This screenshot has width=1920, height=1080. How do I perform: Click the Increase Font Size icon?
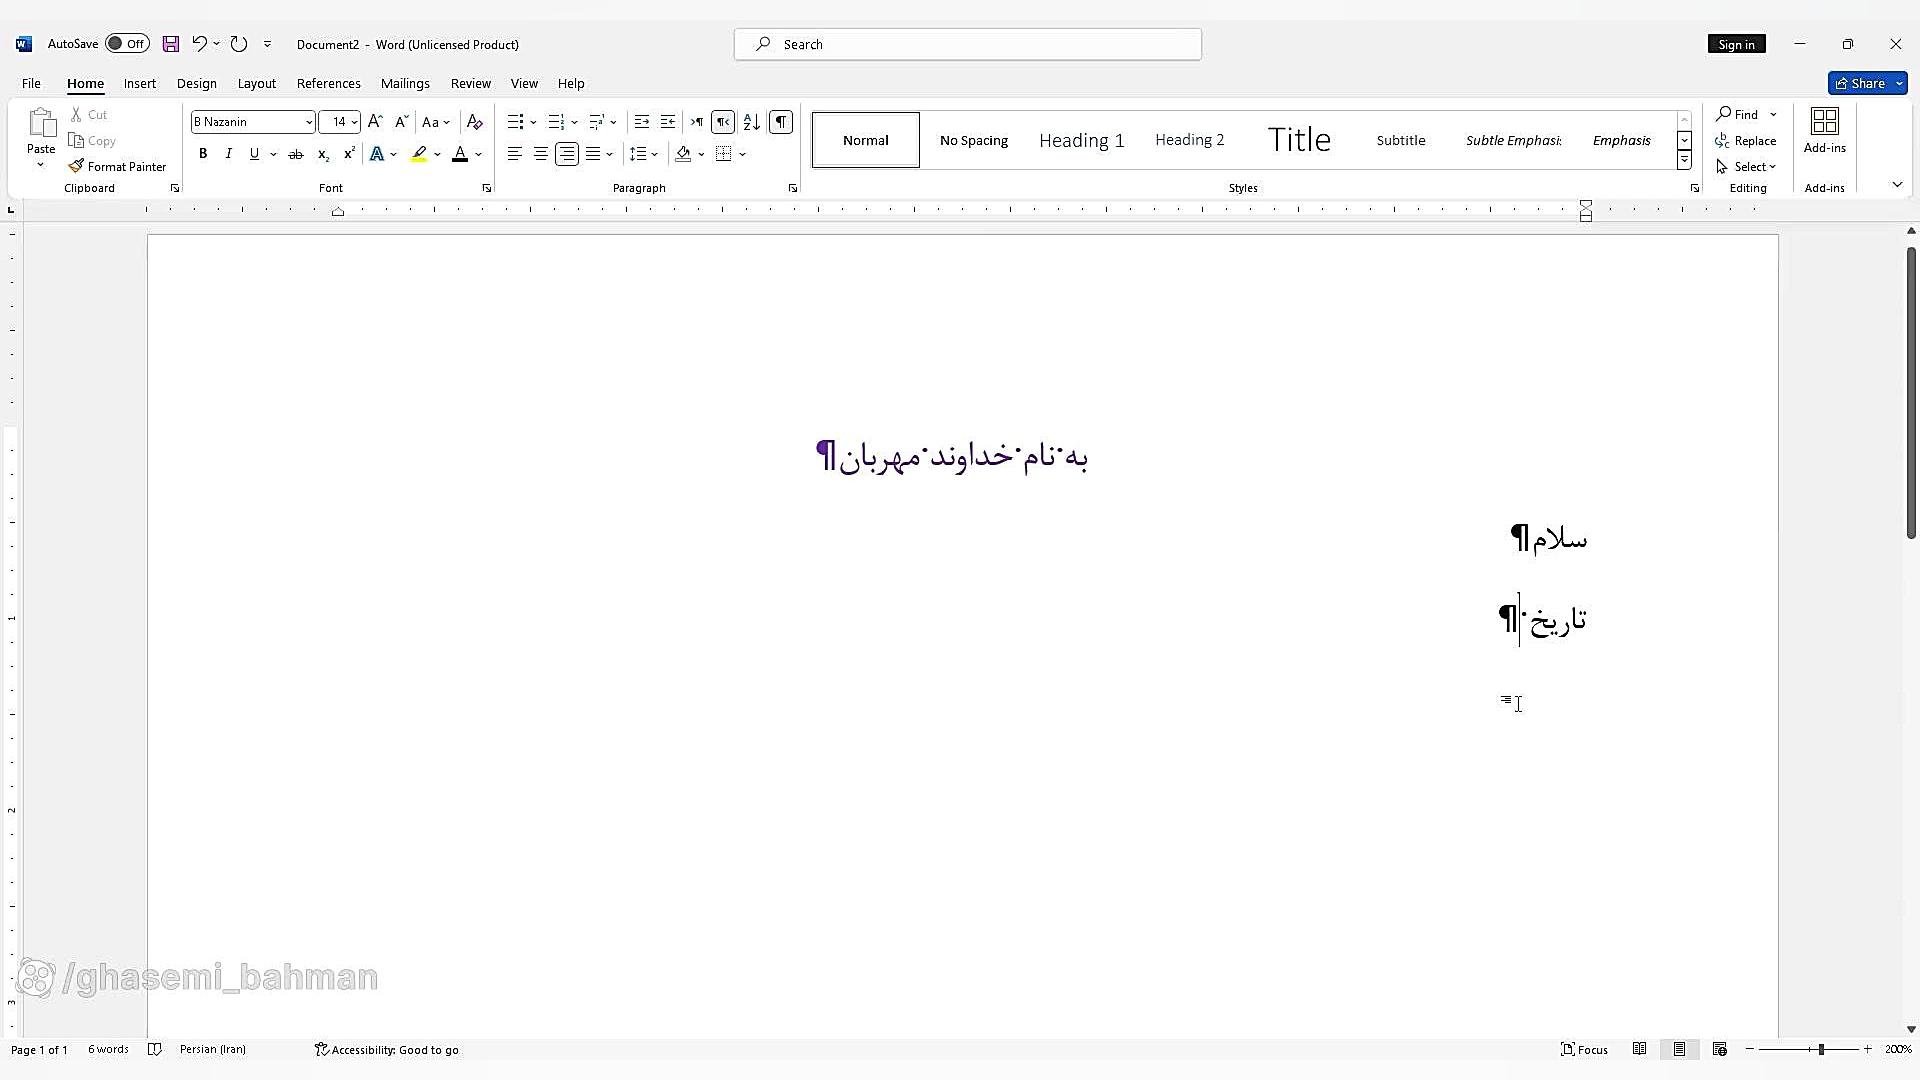(375, 122)
